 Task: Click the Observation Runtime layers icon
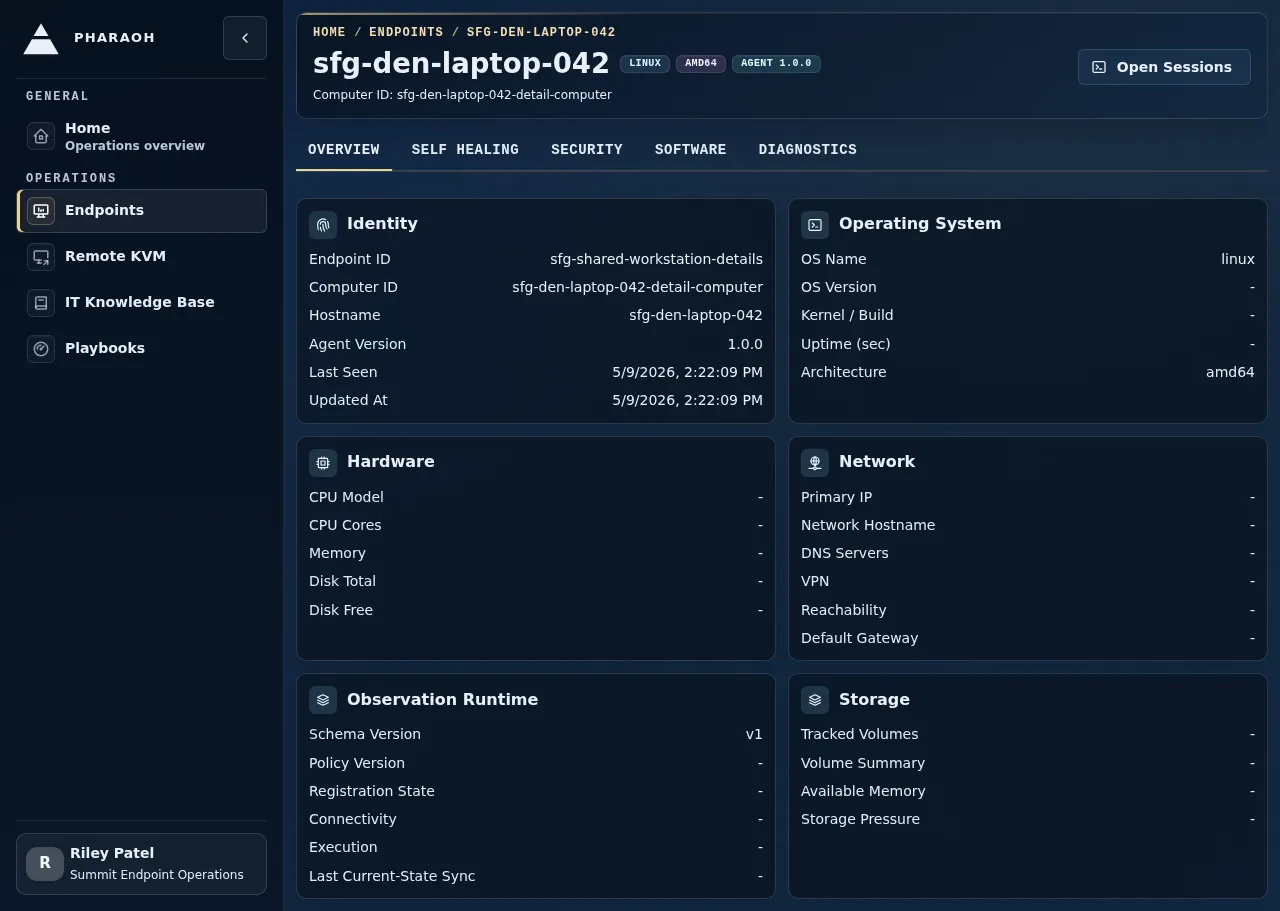coord(323,700)
